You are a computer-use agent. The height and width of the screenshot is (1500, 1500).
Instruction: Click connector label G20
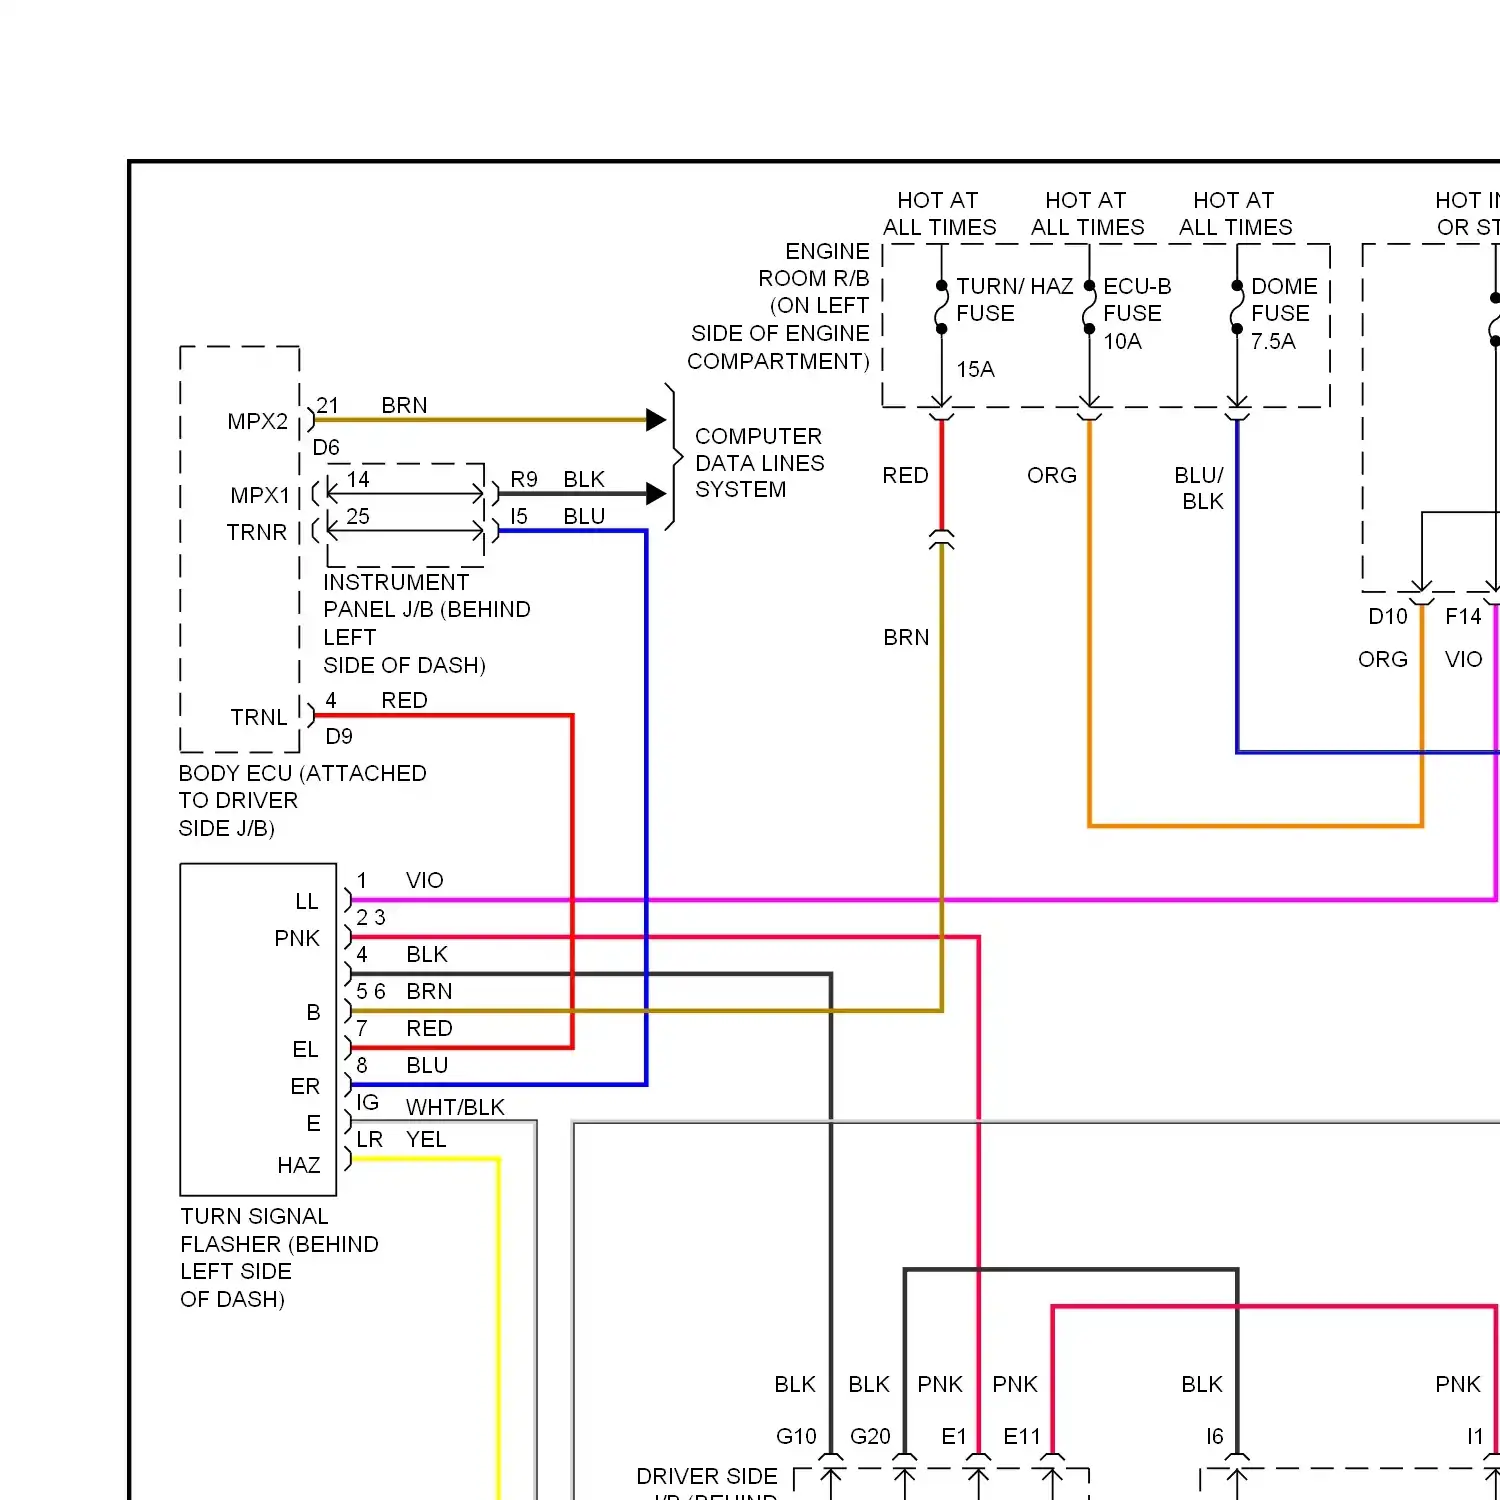click(870, 1436)
